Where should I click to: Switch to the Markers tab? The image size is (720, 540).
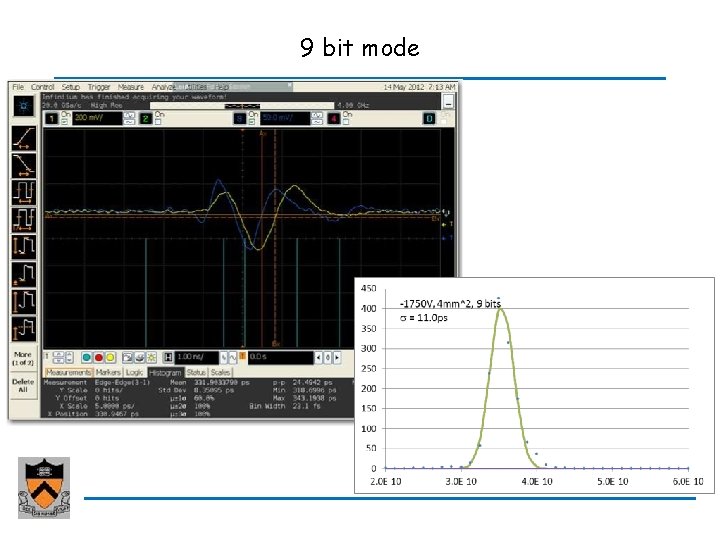coord(108,372)
